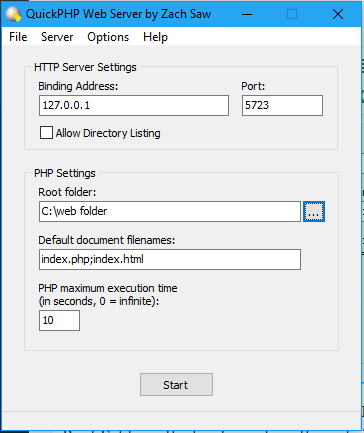364x433 pixels.
Task: Click the 'HTTP Server Settings' group label
Action: [x=85, y=67]
